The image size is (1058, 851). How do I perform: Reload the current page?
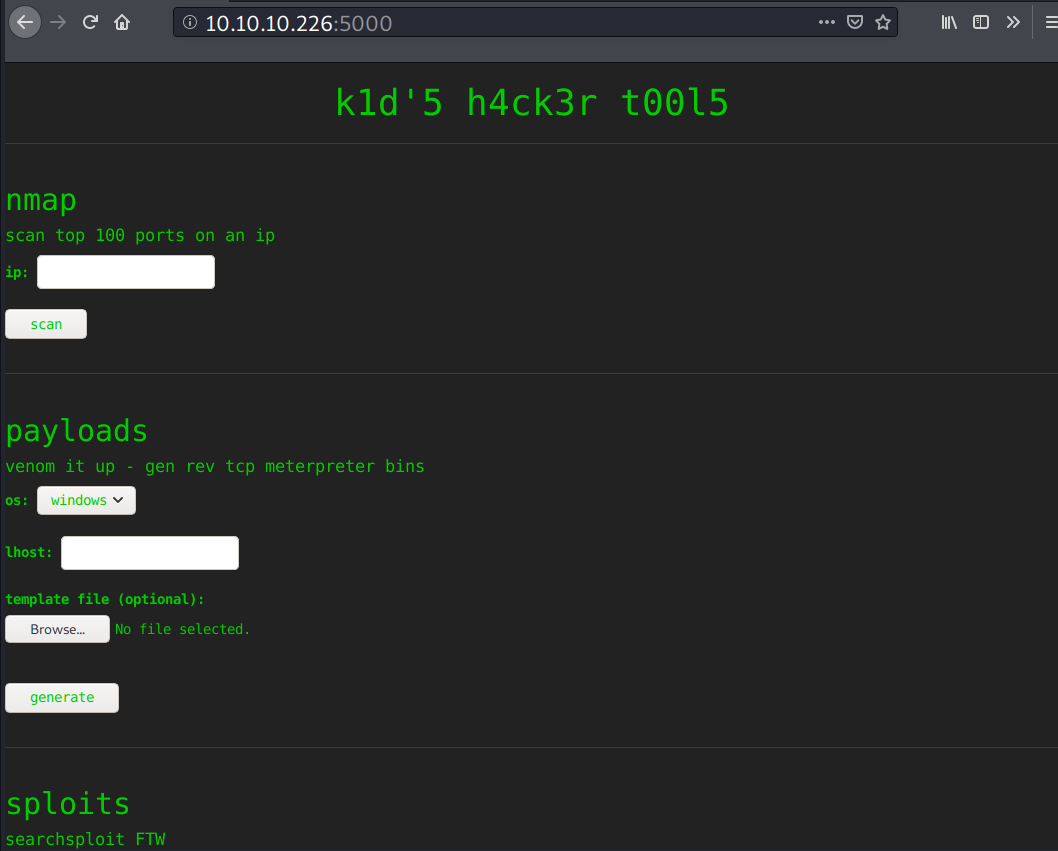click(90, 22)
